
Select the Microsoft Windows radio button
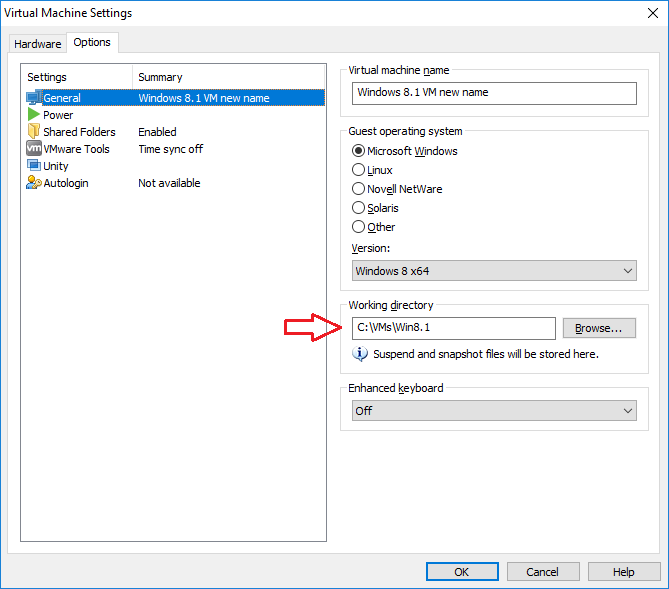[x=358, y=151]
